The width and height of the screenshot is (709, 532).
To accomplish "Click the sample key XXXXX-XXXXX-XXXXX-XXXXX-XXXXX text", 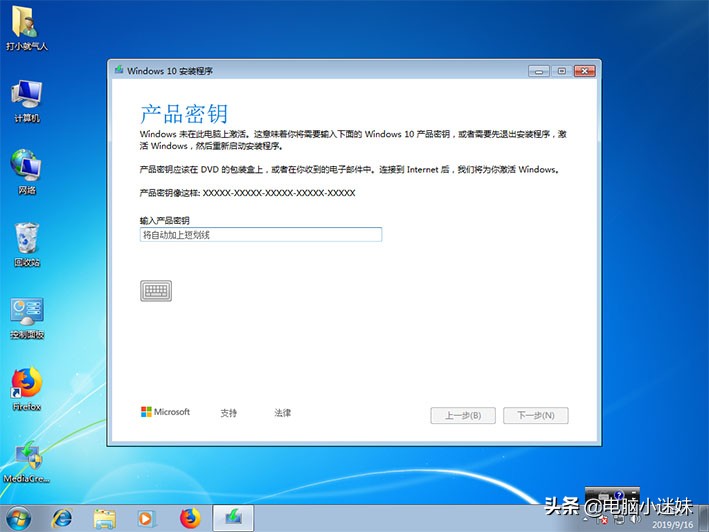I will pos(279,193).
